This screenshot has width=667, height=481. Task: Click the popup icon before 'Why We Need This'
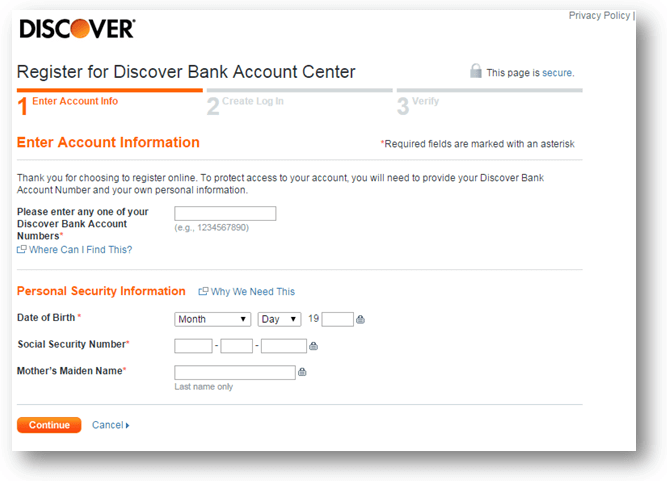point(203,291)
